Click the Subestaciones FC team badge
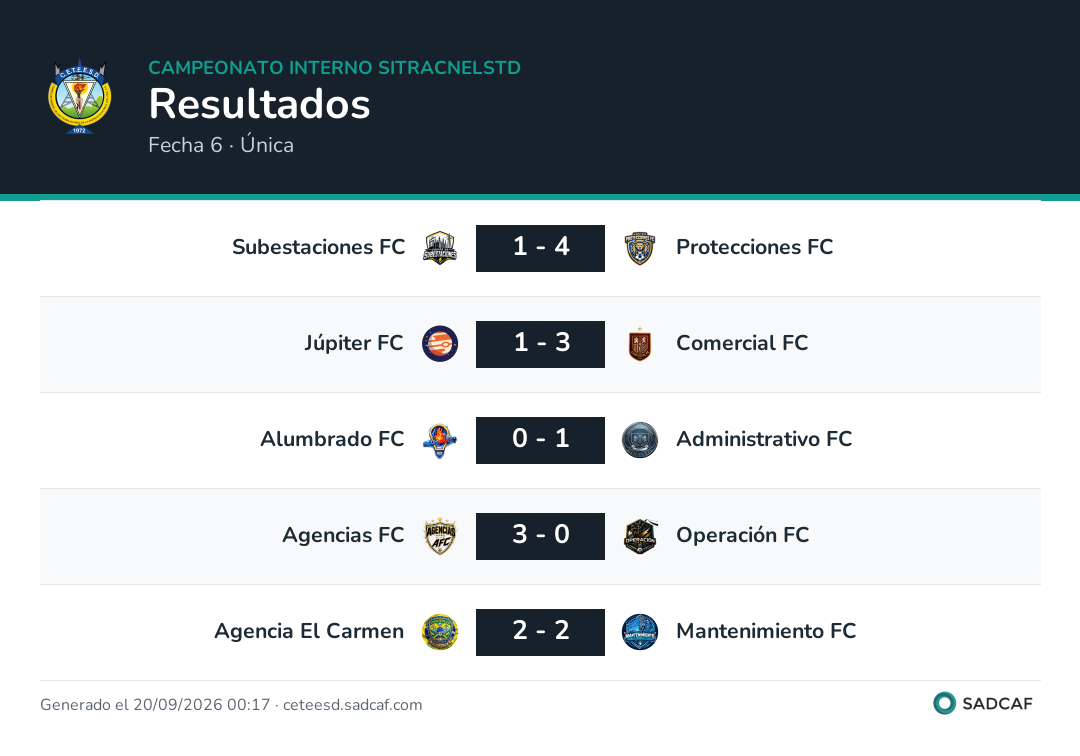The height and width of the screenshot is (756, 1080). pos(440,248)
